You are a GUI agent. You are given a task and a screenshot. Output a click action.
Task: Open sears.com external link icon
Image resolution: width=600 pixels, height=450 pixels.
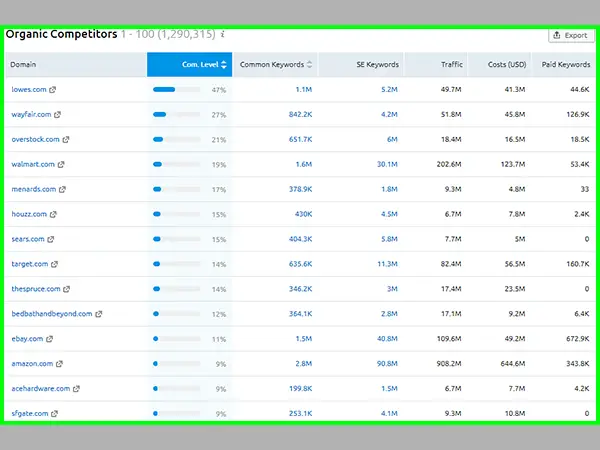tap(51, 239)
